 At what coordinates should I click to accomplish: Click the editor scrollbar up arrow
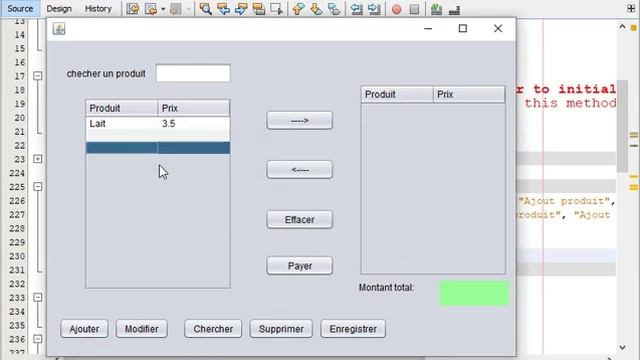click(622, 27)
